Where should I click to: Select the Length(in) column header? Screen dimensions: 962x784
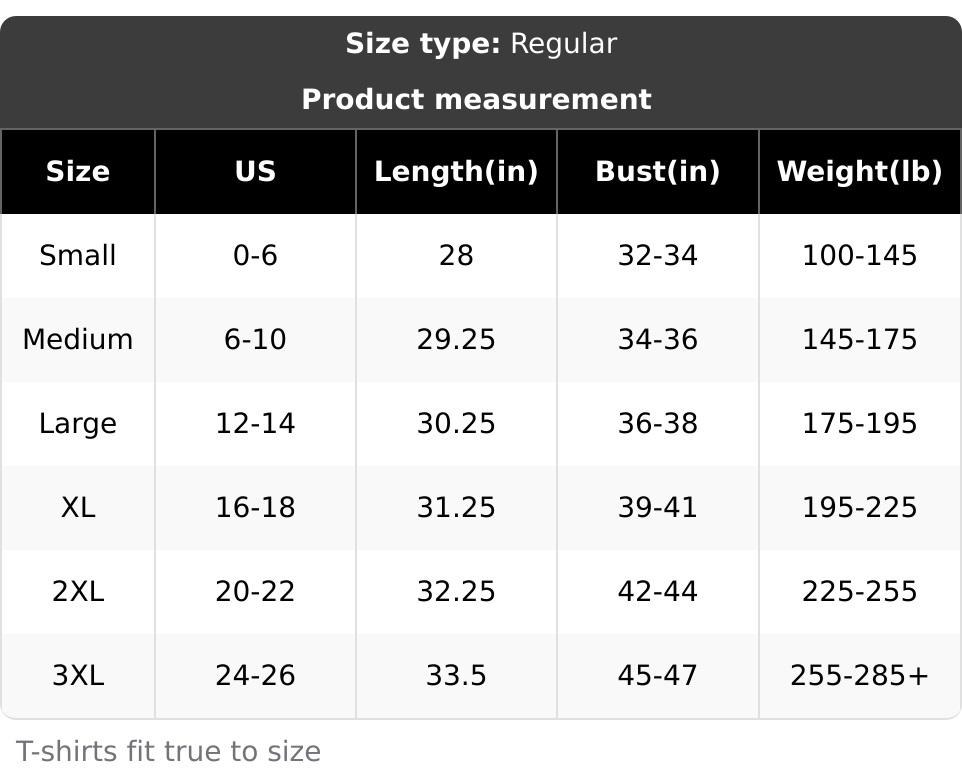point(456,172)
